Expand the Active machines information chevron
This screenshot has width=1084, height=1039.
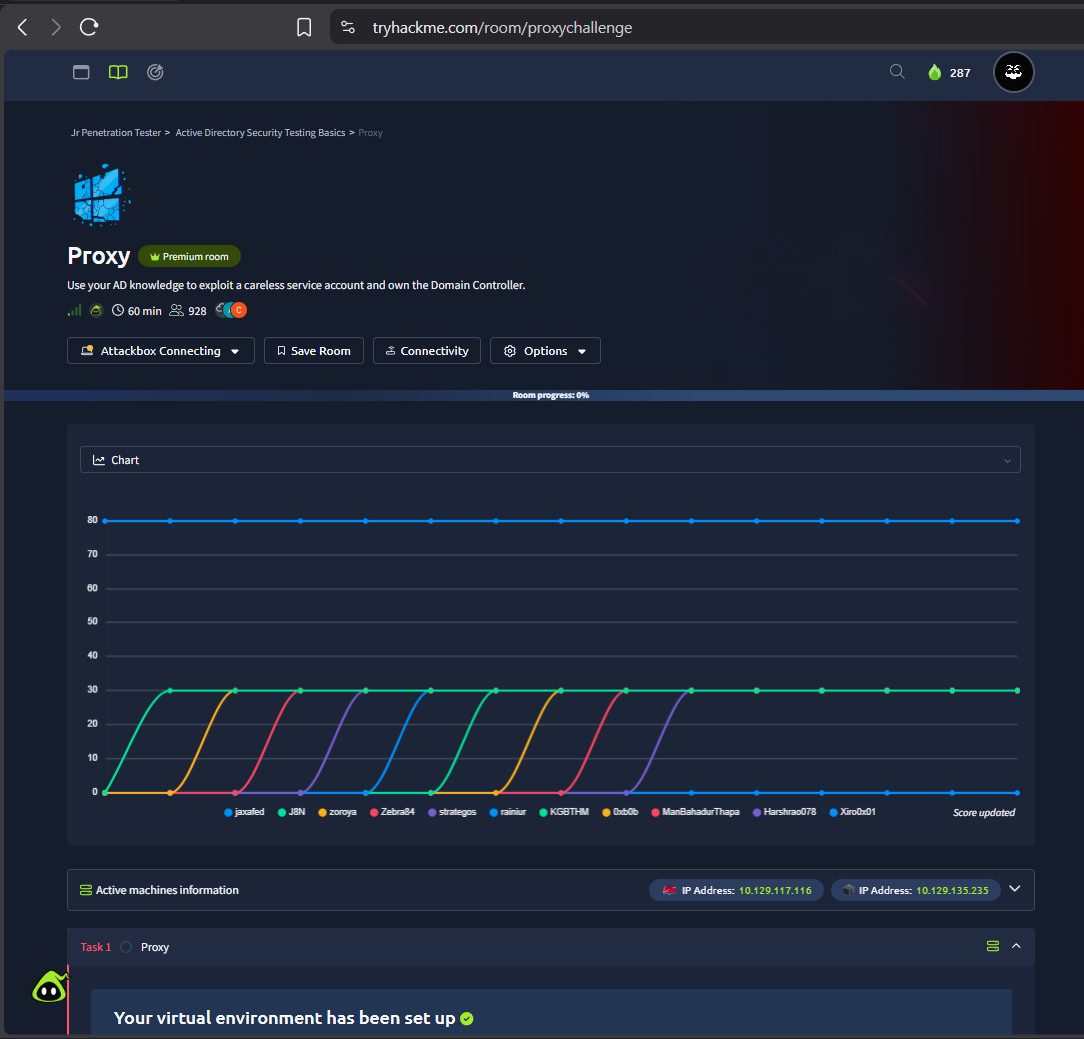point(1015,889)
